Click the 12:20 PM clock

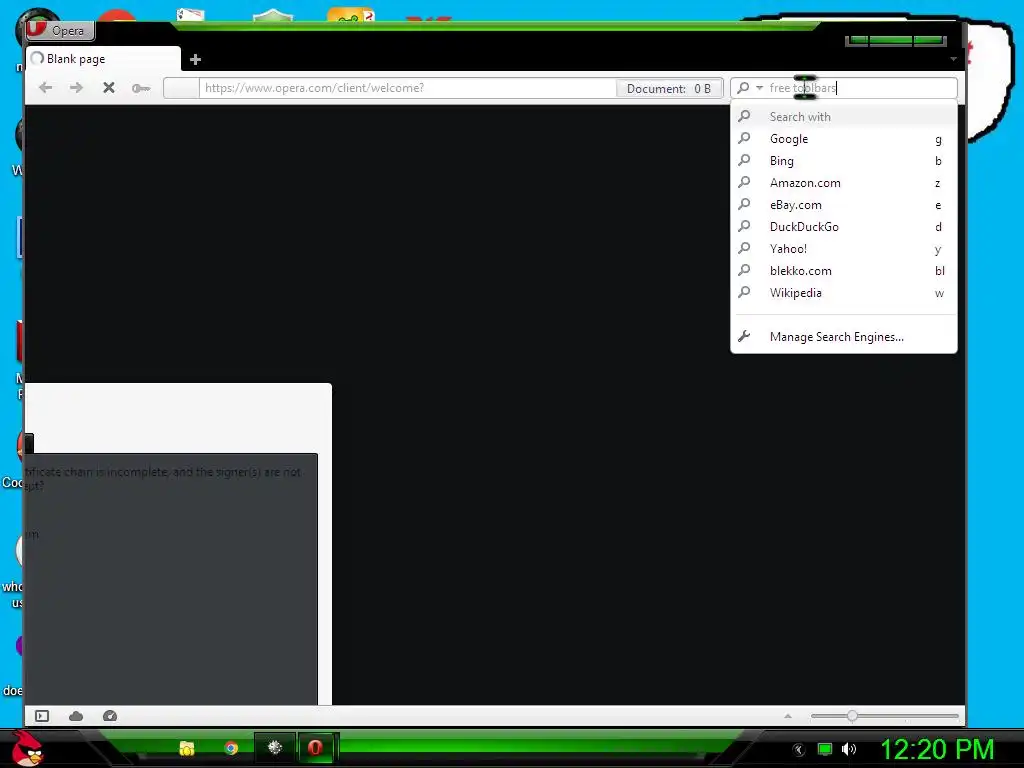point(937,749)
